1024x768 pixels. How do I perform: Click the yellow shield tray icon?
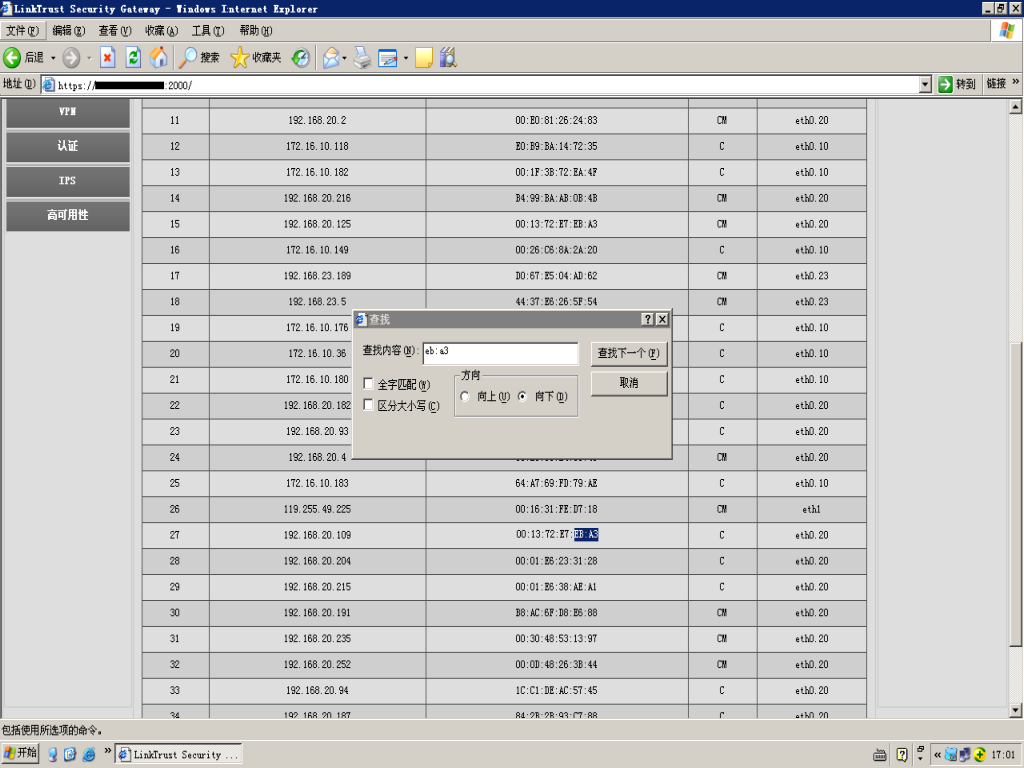(980, 755)
